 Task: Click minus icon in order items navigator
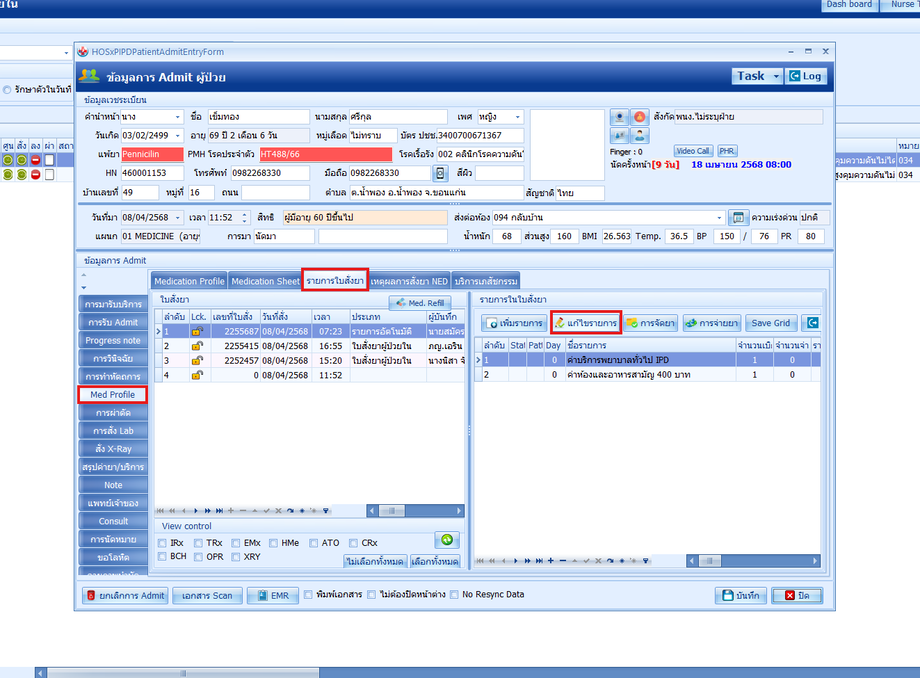[563, 561]
